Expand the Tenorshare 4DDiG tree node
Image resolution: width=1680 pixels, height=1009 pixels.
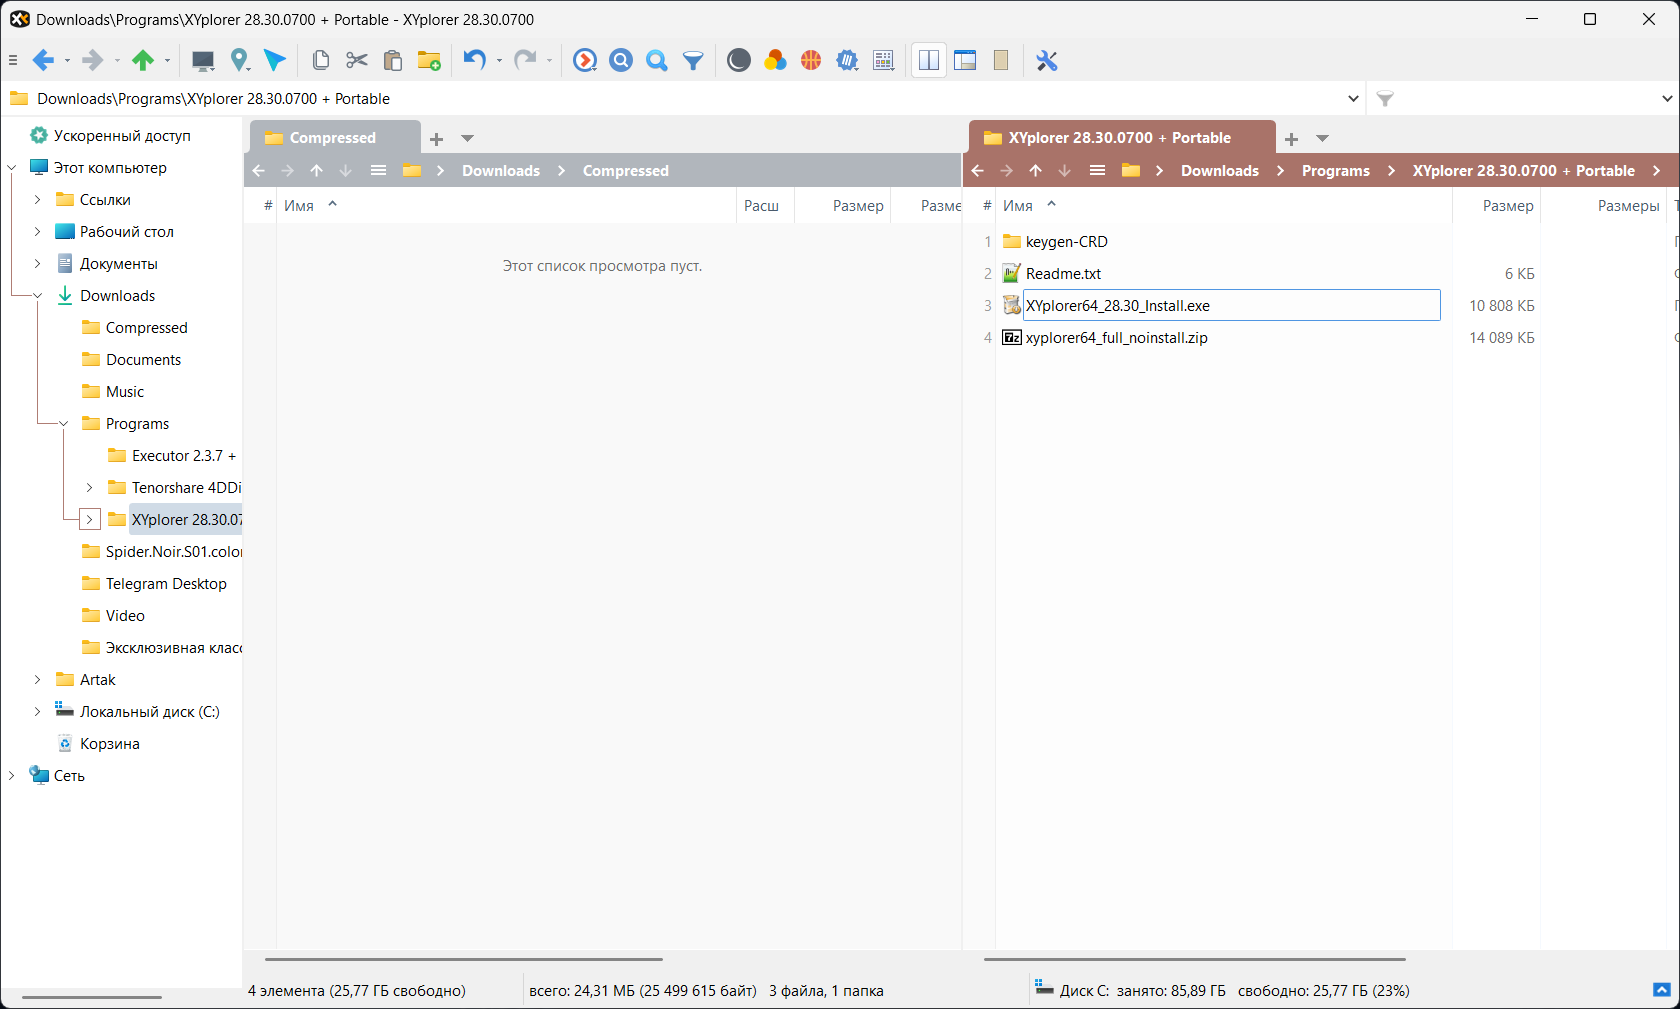coord(89,488)
